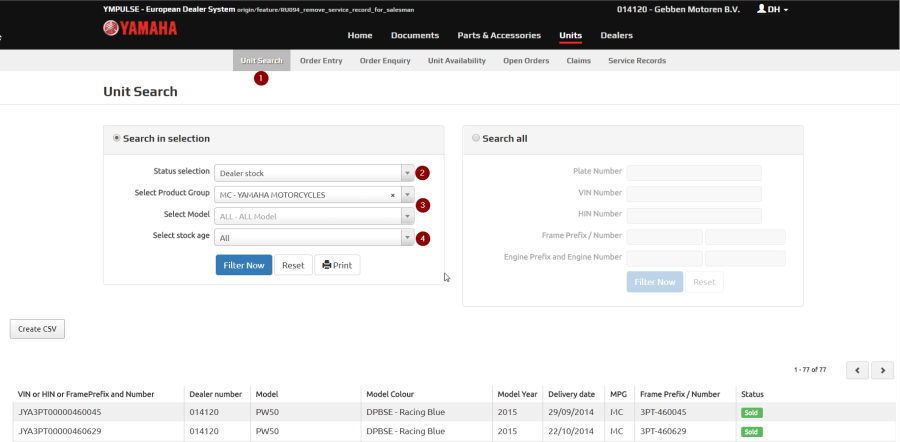This screenshot has height=442, width=900.
Task: Click the Engine Number input field
Action: click(x=745, y=258)
